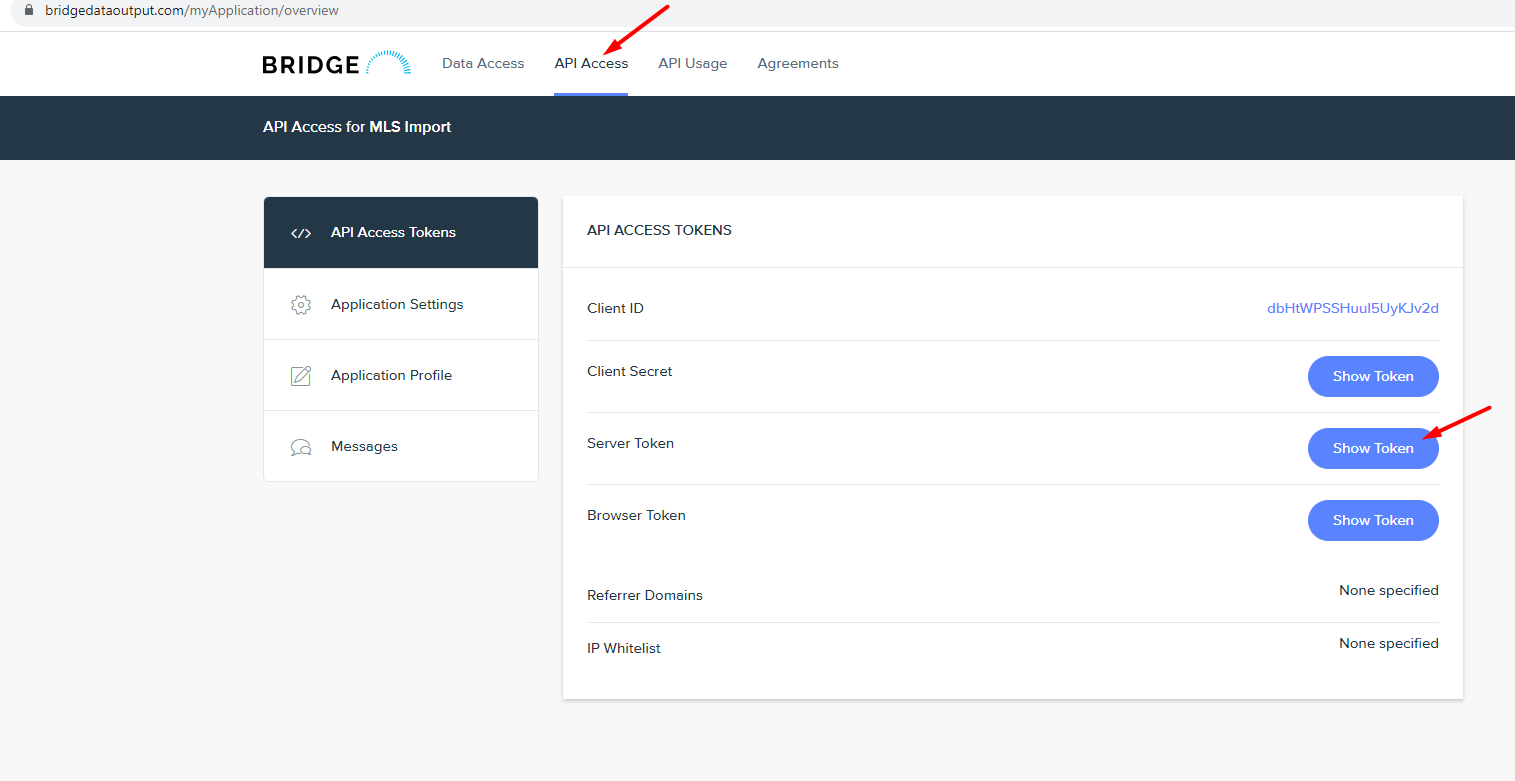
Task: Show the Browser Token
Action: pyautogui.click(x=1373, y=520)
